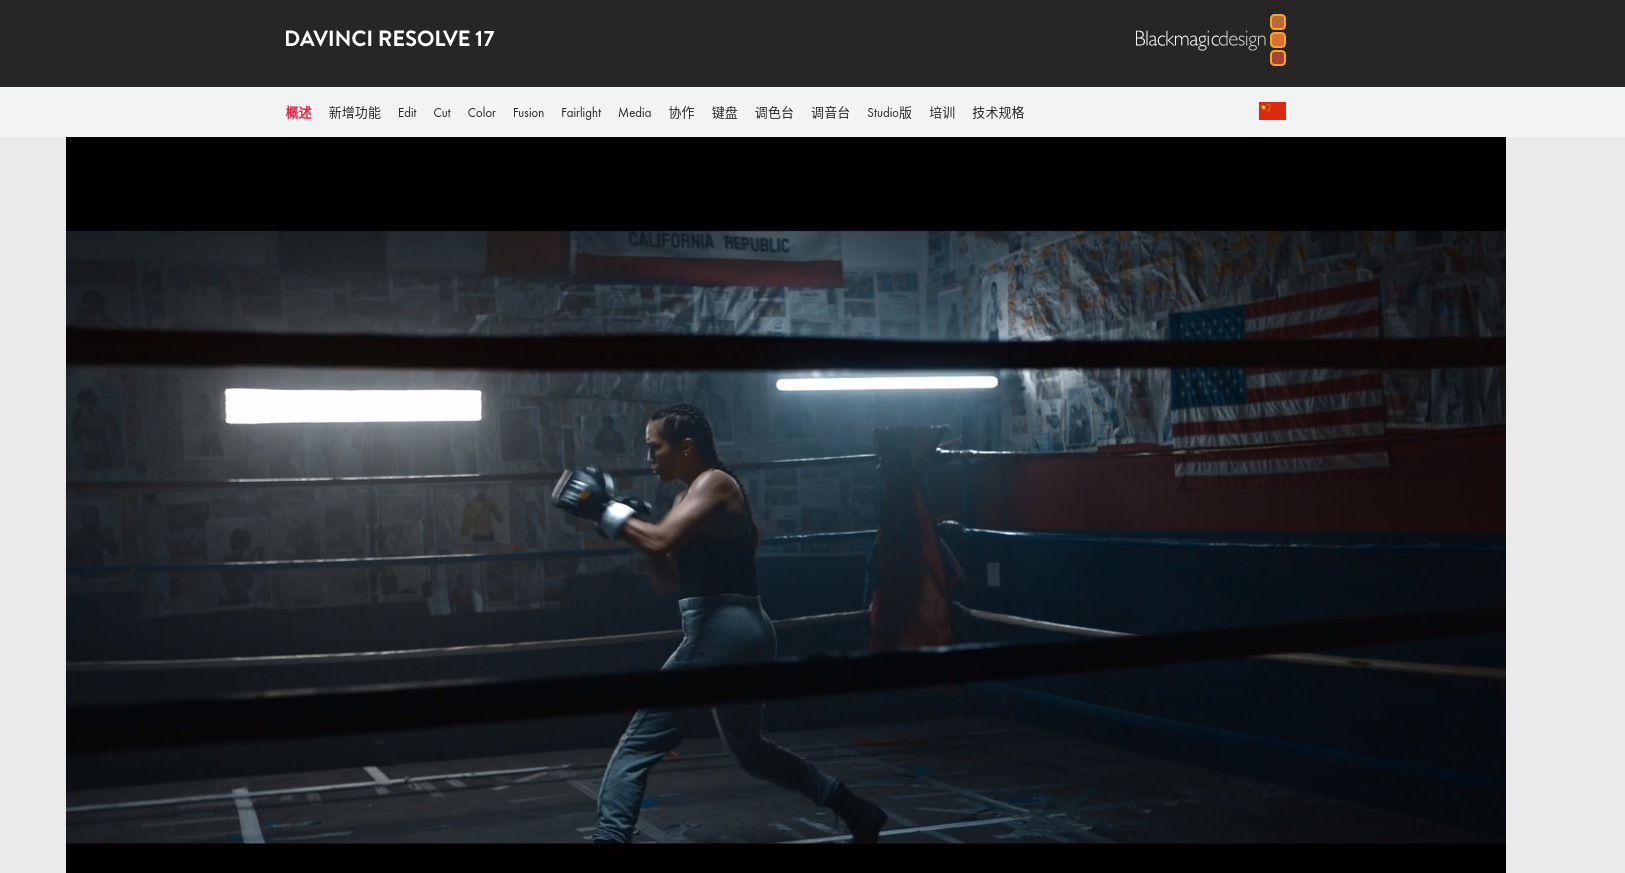View the 技术规格 tech specs page
Viewport: 1625px width, 873px height.
pos(998,113)
